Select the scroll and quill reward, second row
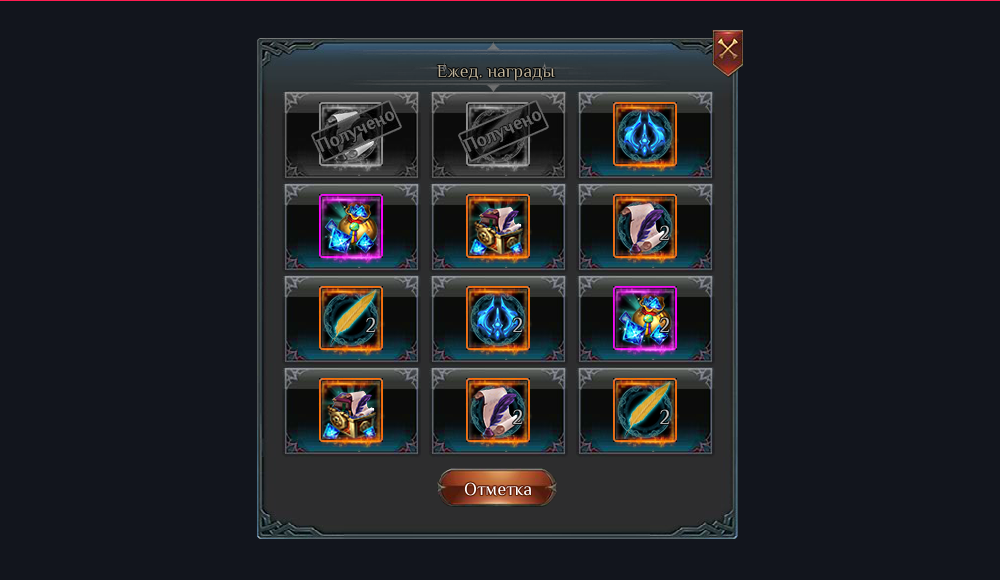The width and height of the screenshot is (1000, 580). coord(645,227)
